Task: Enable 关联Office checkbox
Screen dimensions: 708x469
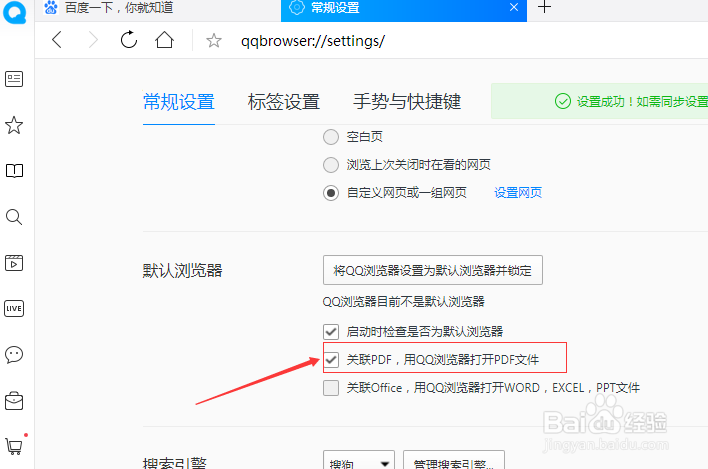Action: tap(331, 388)
